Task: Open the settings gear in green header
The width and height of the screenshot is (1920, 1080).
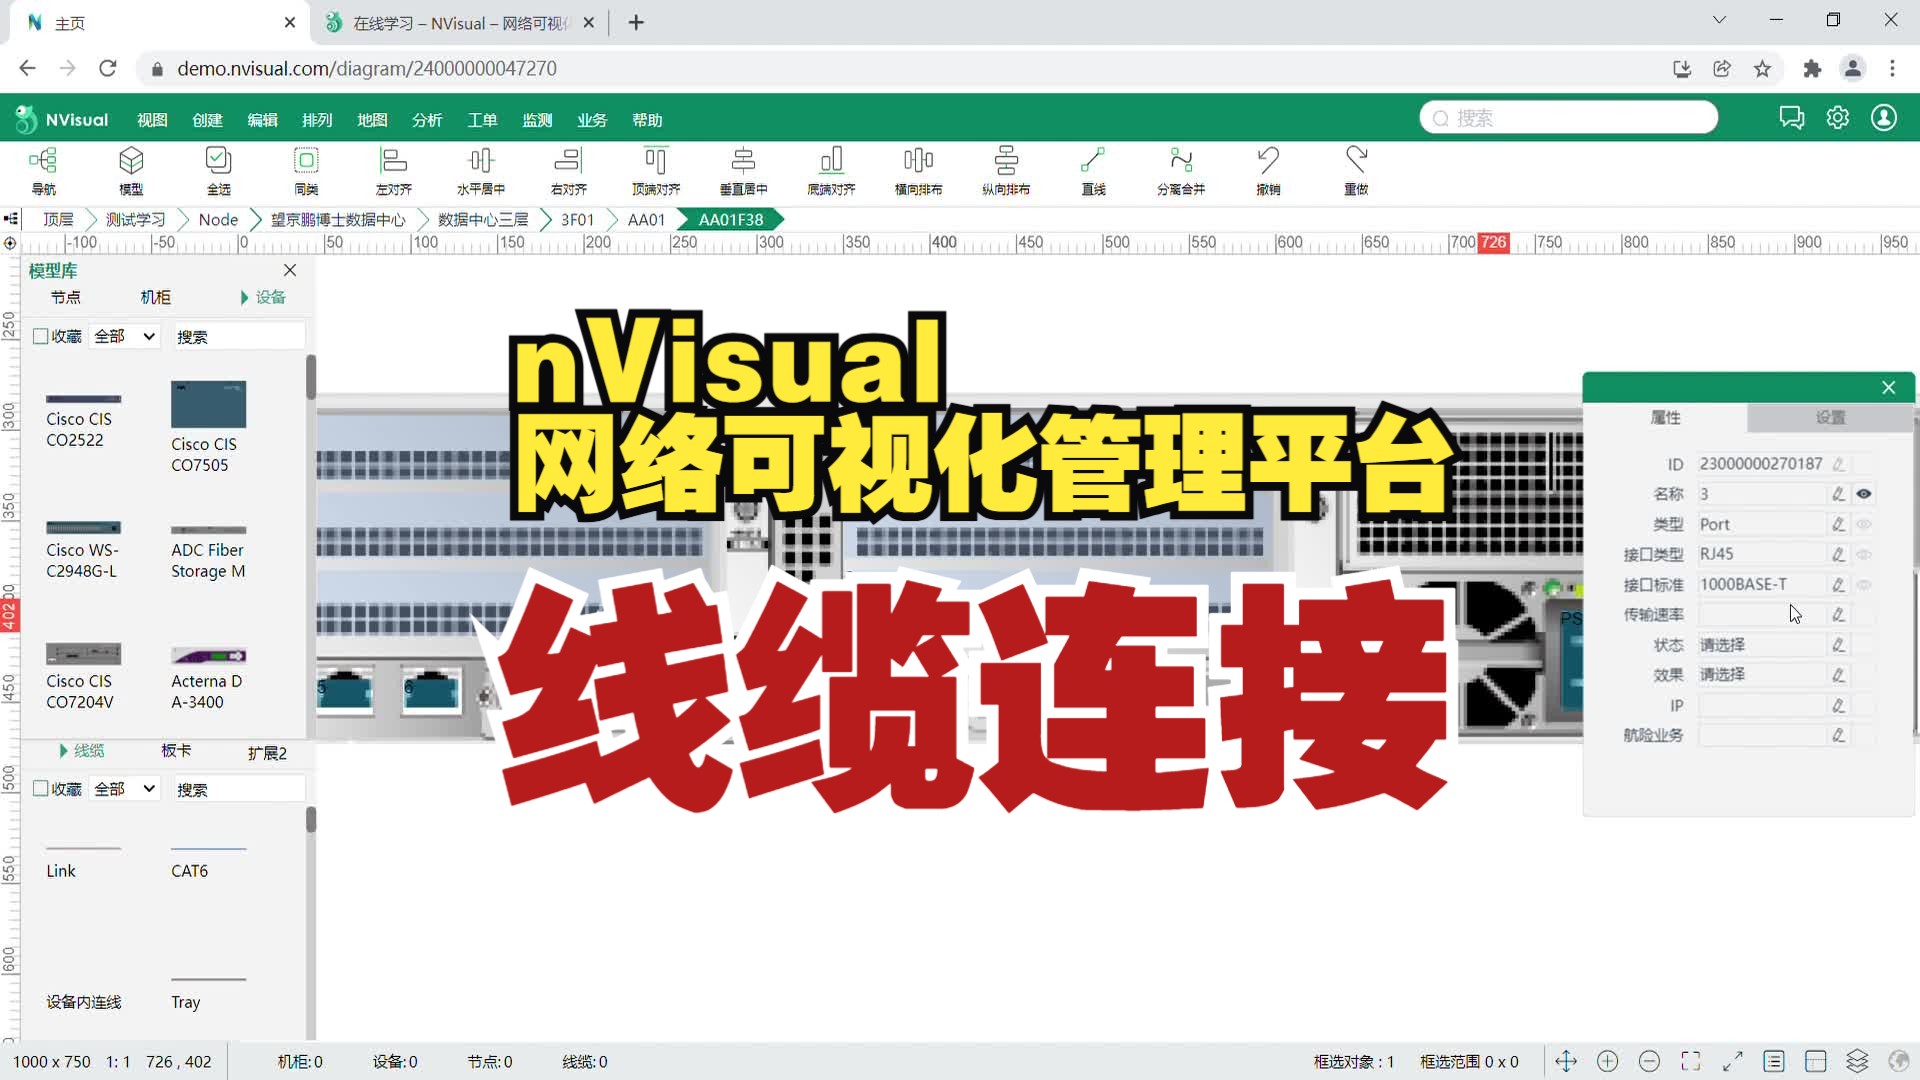Action: (1838, 118)
